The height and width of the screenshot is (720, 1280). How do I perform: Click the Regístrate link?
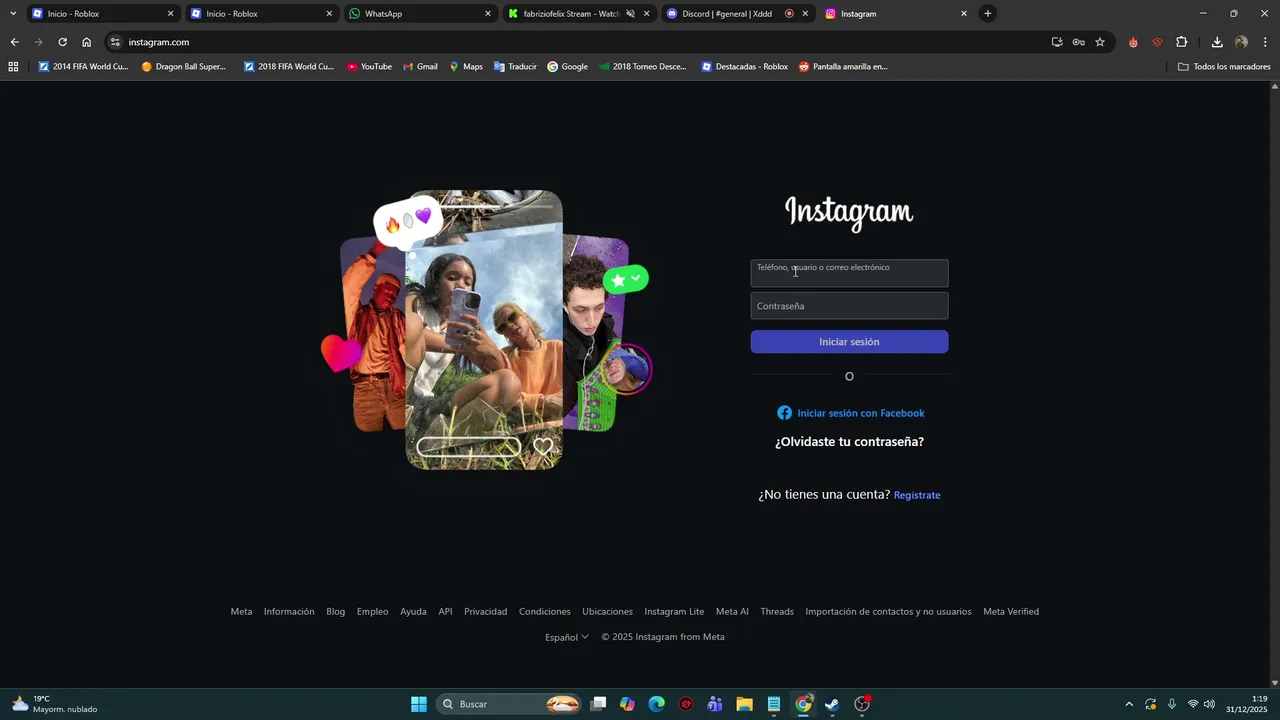pyautogui.click(x=917, y=495)
